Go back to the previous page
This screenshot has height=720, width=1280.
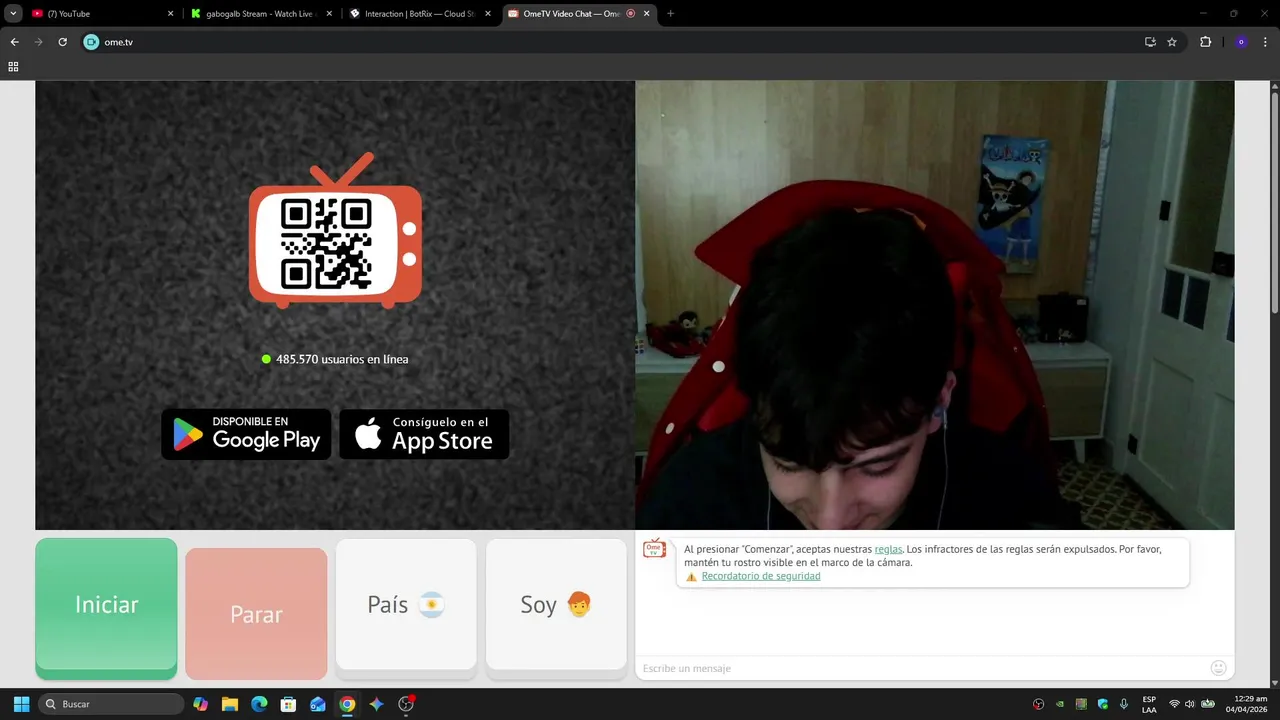click(14, 42)
